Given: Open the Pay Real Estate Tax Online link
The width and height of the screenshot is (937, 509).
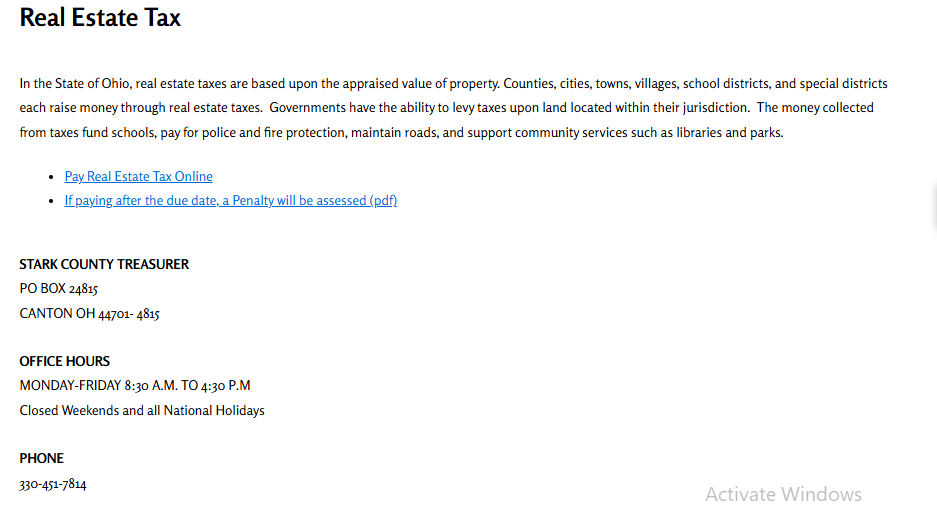Looking at the screenshot, I should pos(138,177).
